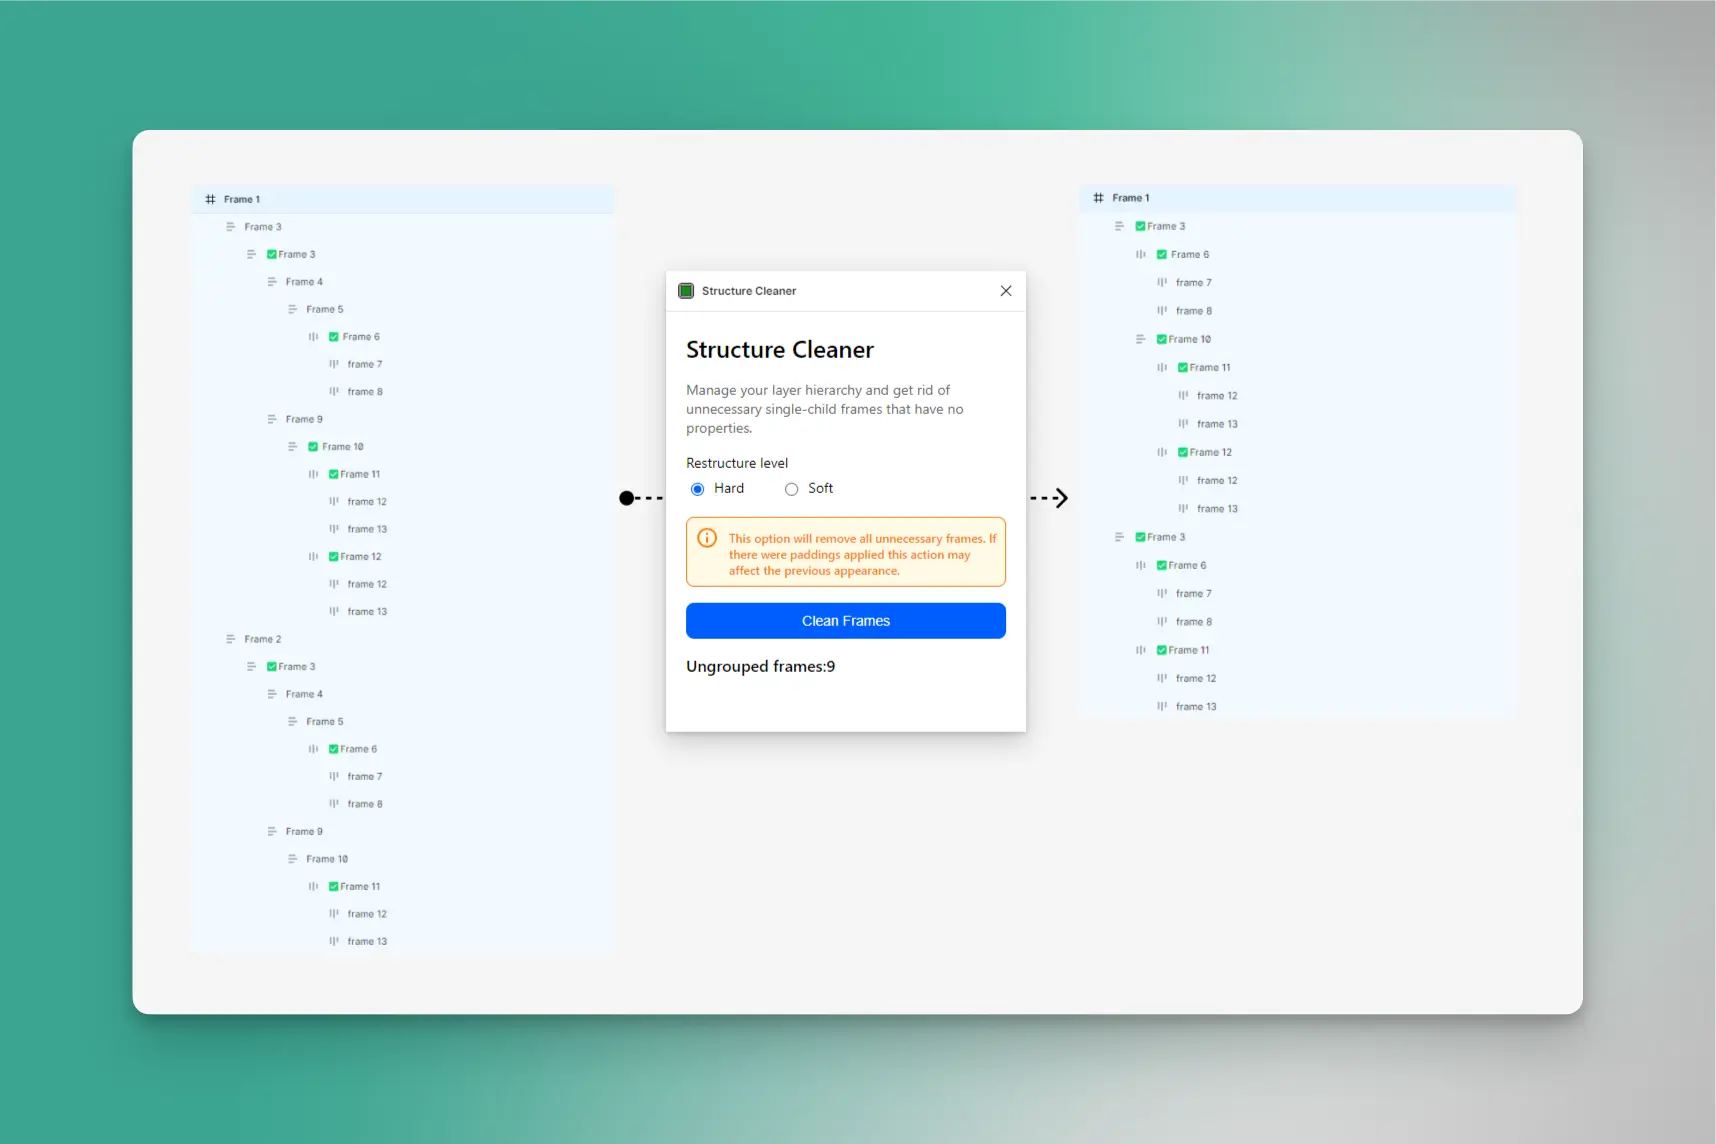The image size is (1716, 1144).
Task: Click the Ungrouped frames:9 counter text
Action: point(760,667)
